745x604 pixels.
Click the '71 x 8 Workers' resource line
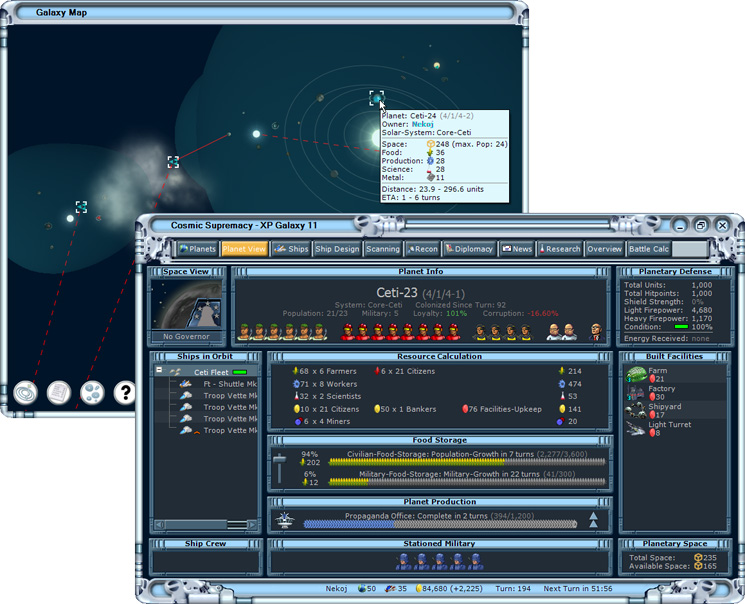(325, 384)
